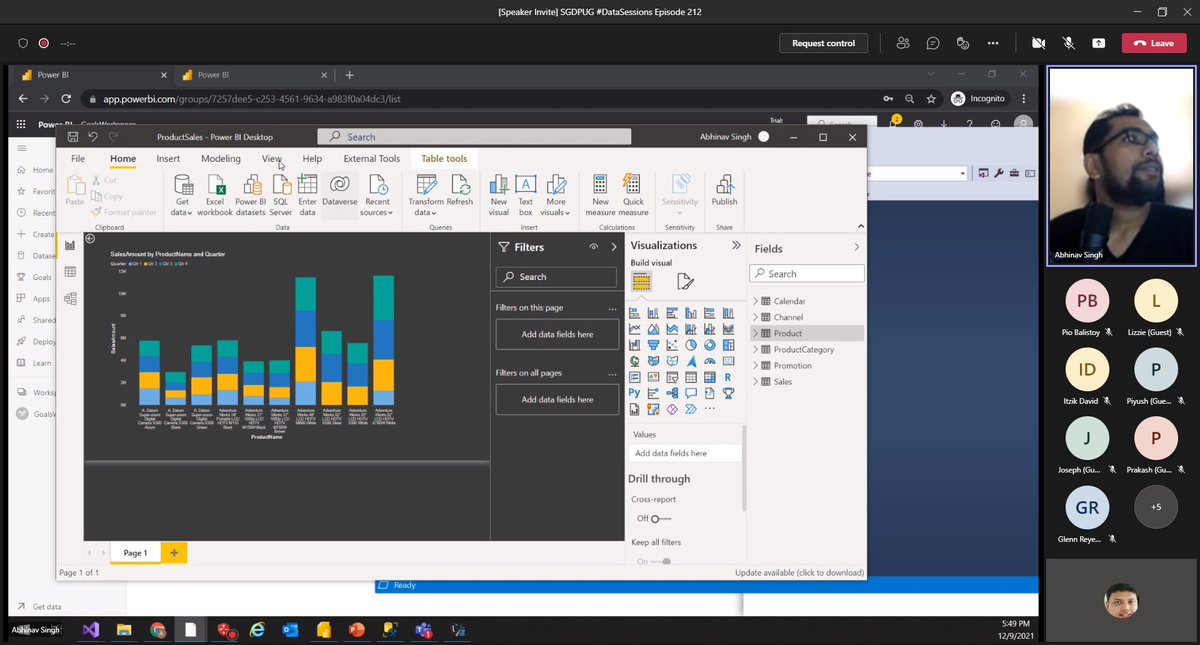Viewport: 1200px width, 645px height.
Task: Open Table tools ribbon tab
Action: pos(444,158)
